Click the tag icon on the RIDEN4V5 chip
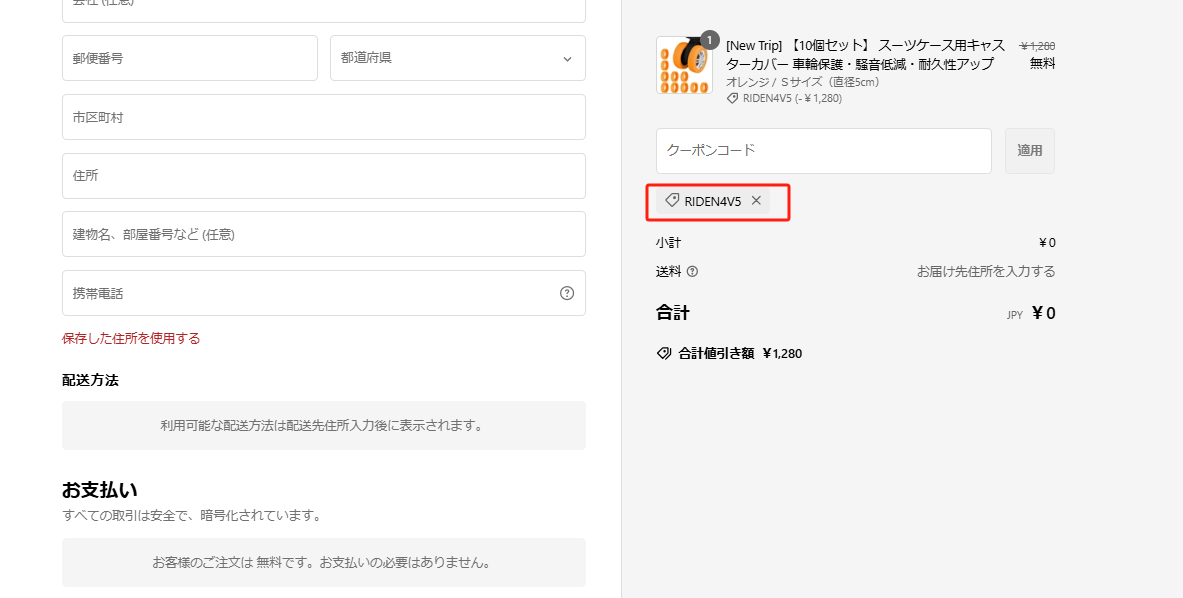The width and height of the screenshot is (1183, 598). click(672, 201)
